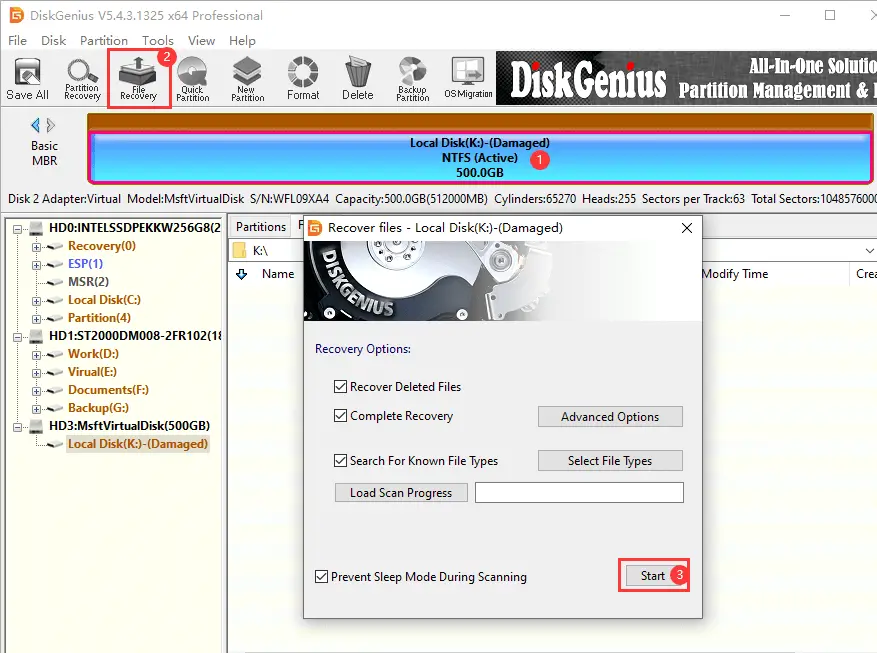Expand the Backup(G:) partition node

click(36, 409)
